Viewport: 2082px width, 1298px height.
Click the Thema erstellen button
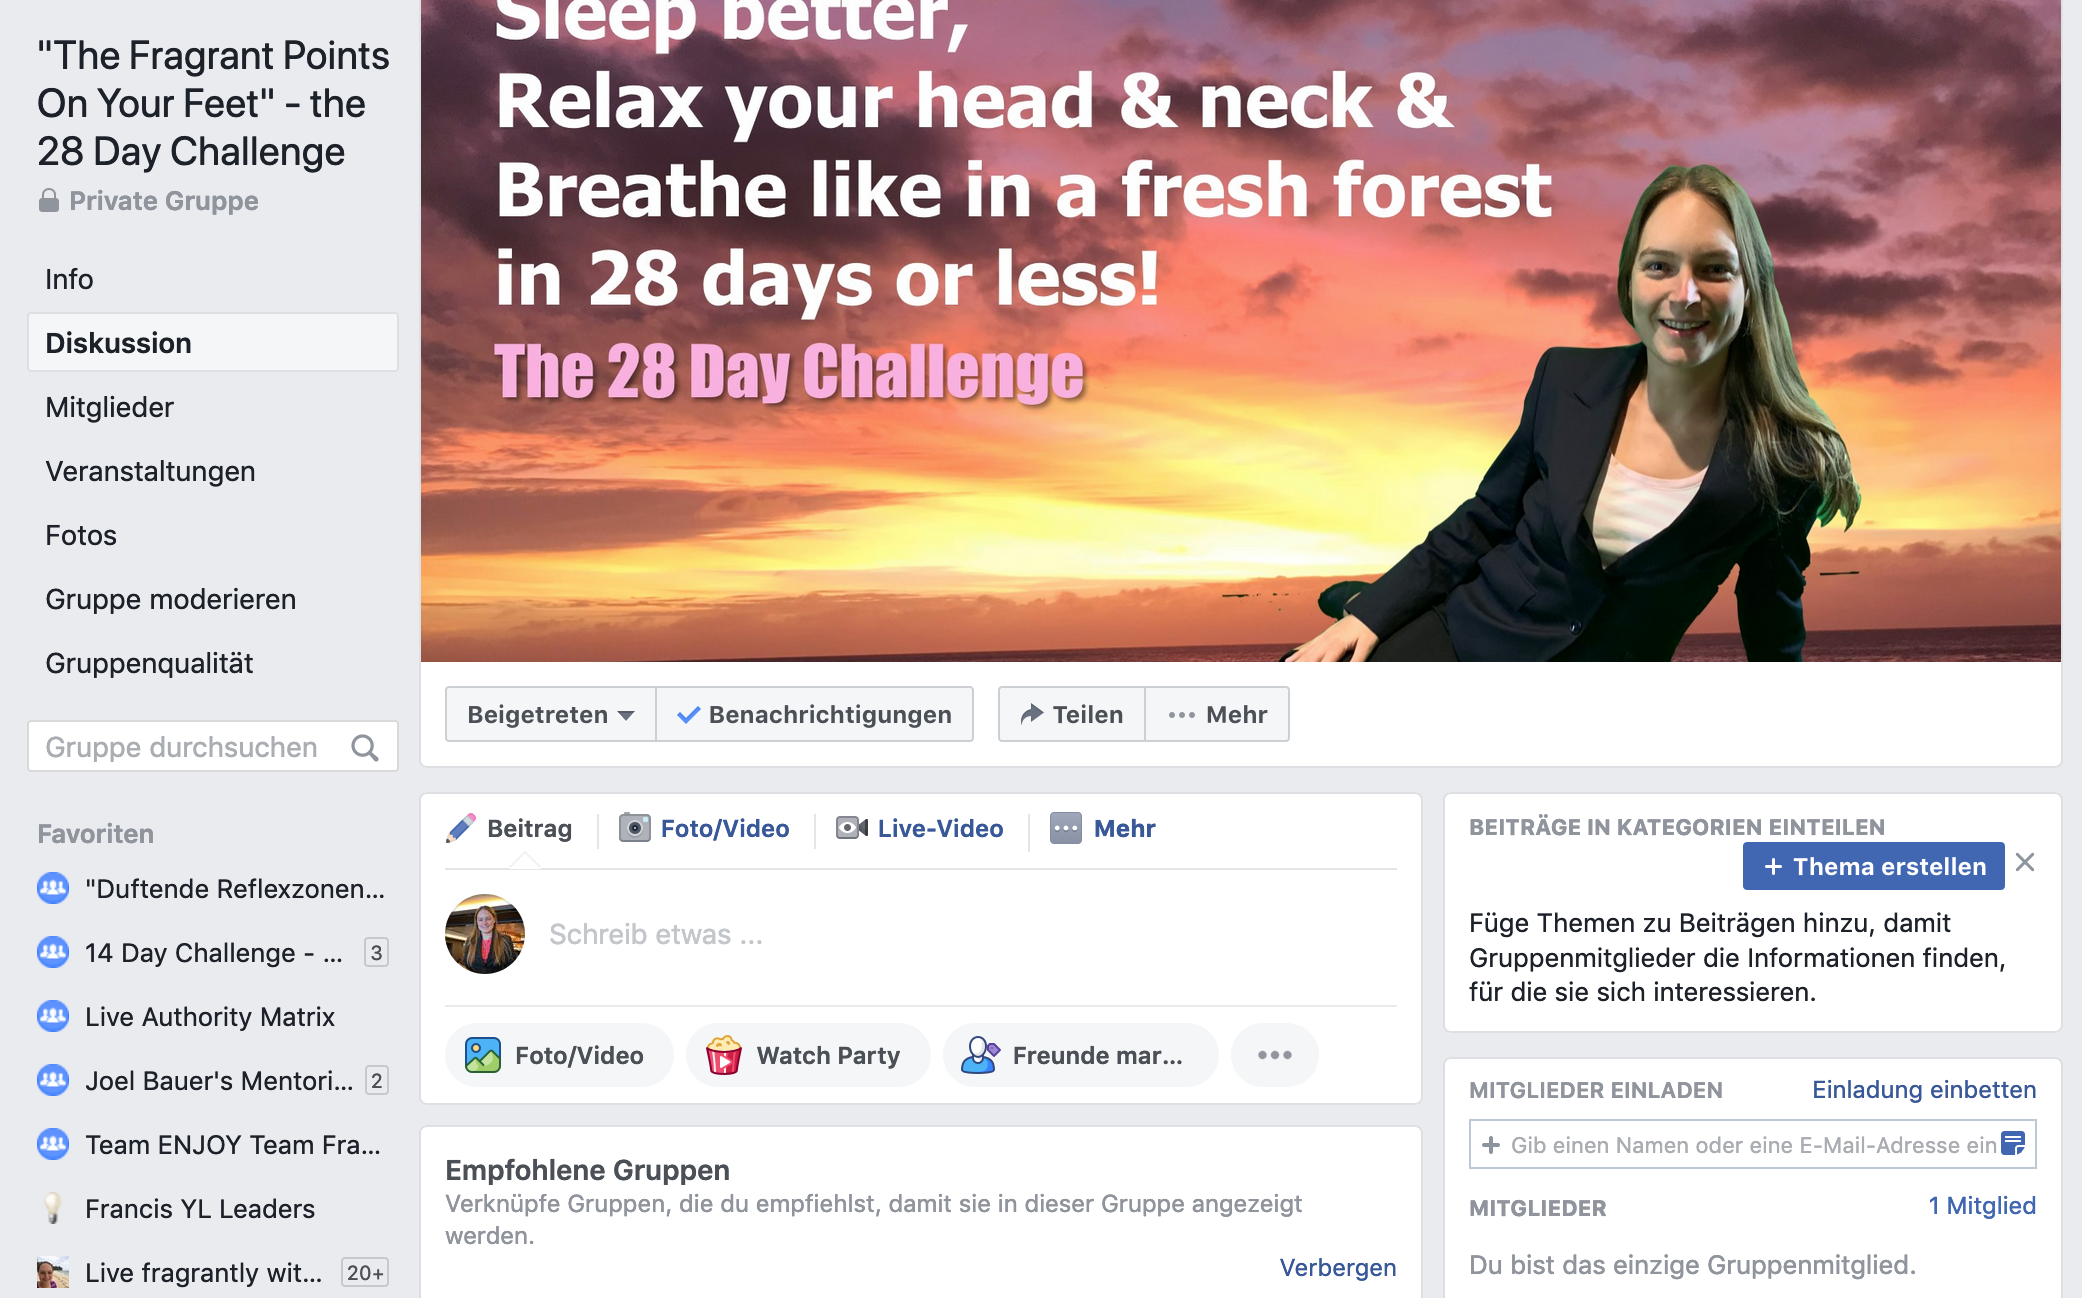(1874, 866)
